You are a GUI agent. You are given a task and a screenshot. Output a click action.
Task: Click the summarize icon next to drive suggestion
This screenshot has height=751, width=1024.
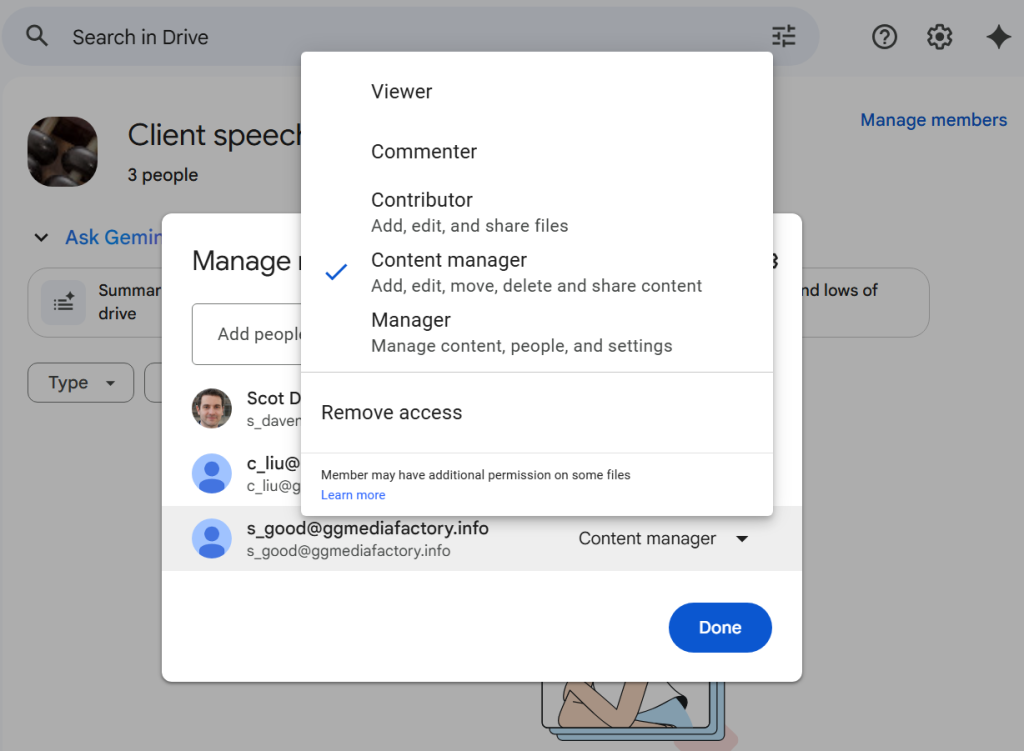coord(64,302)
